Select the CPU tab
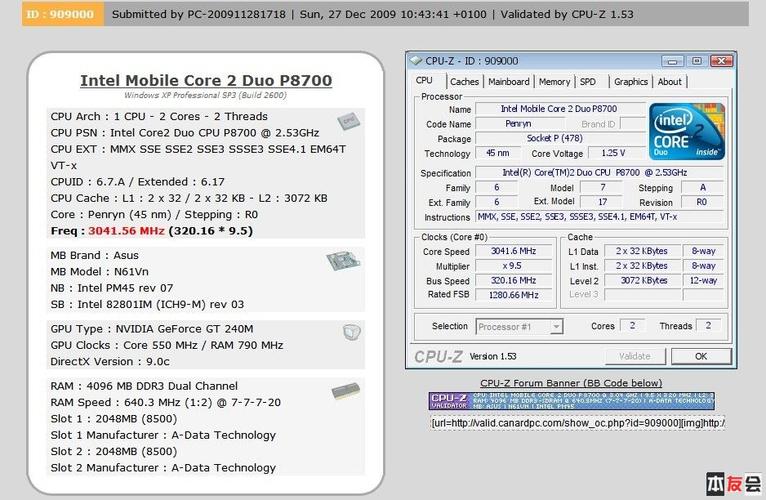Viewport: 766px width, 500px height. coord(424,81)
